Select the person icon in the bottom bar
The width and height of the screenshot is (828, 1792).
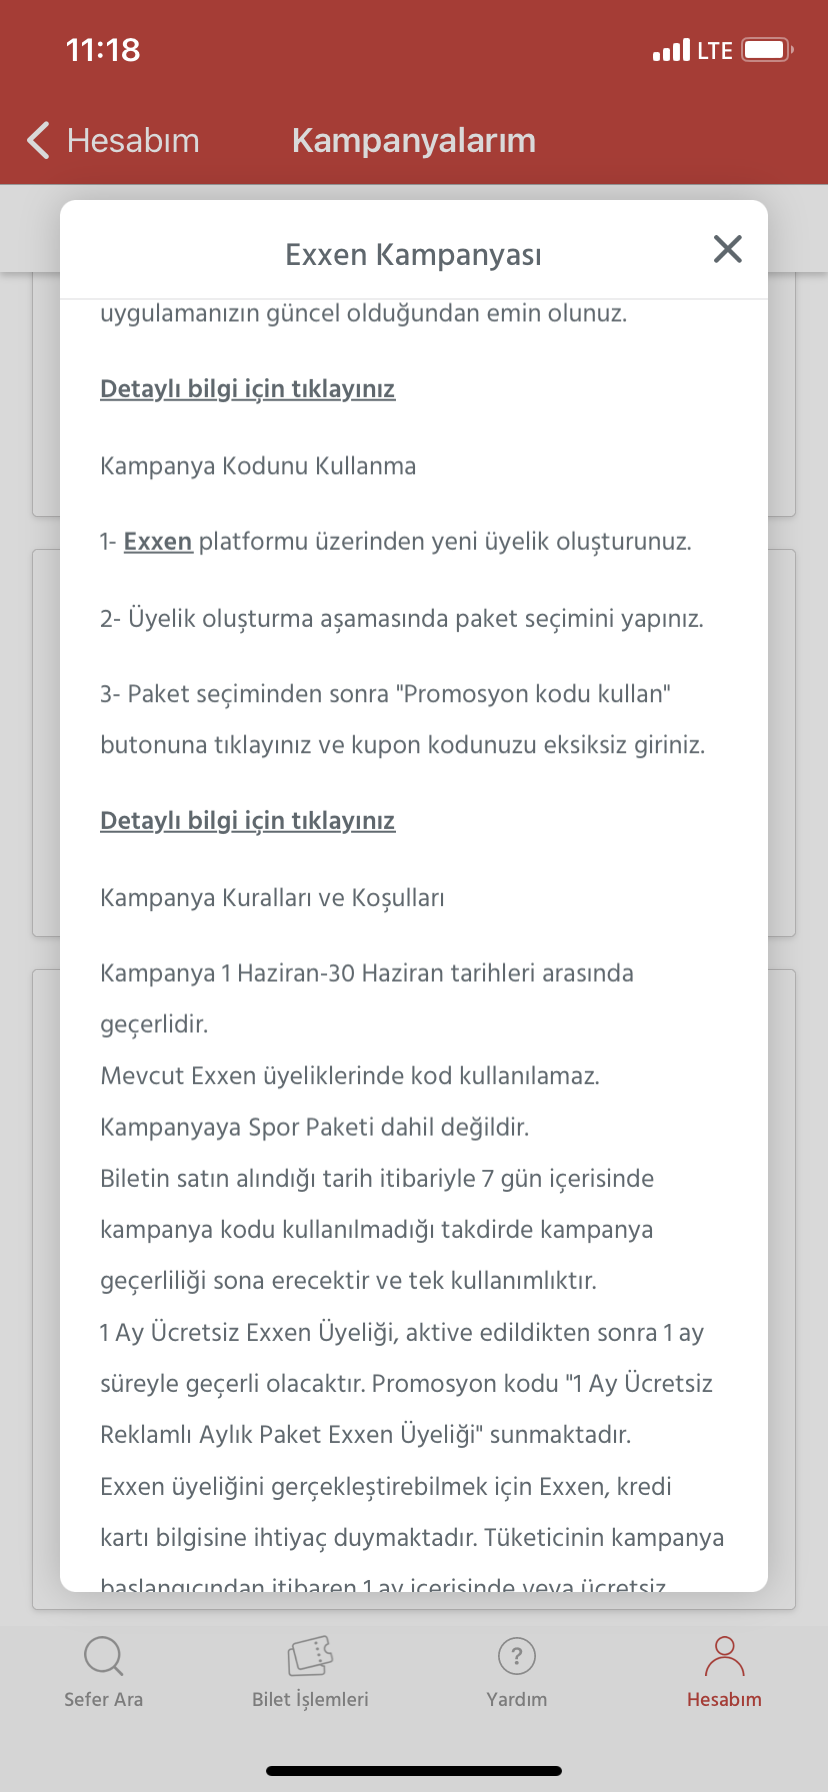coord(724,1657)
